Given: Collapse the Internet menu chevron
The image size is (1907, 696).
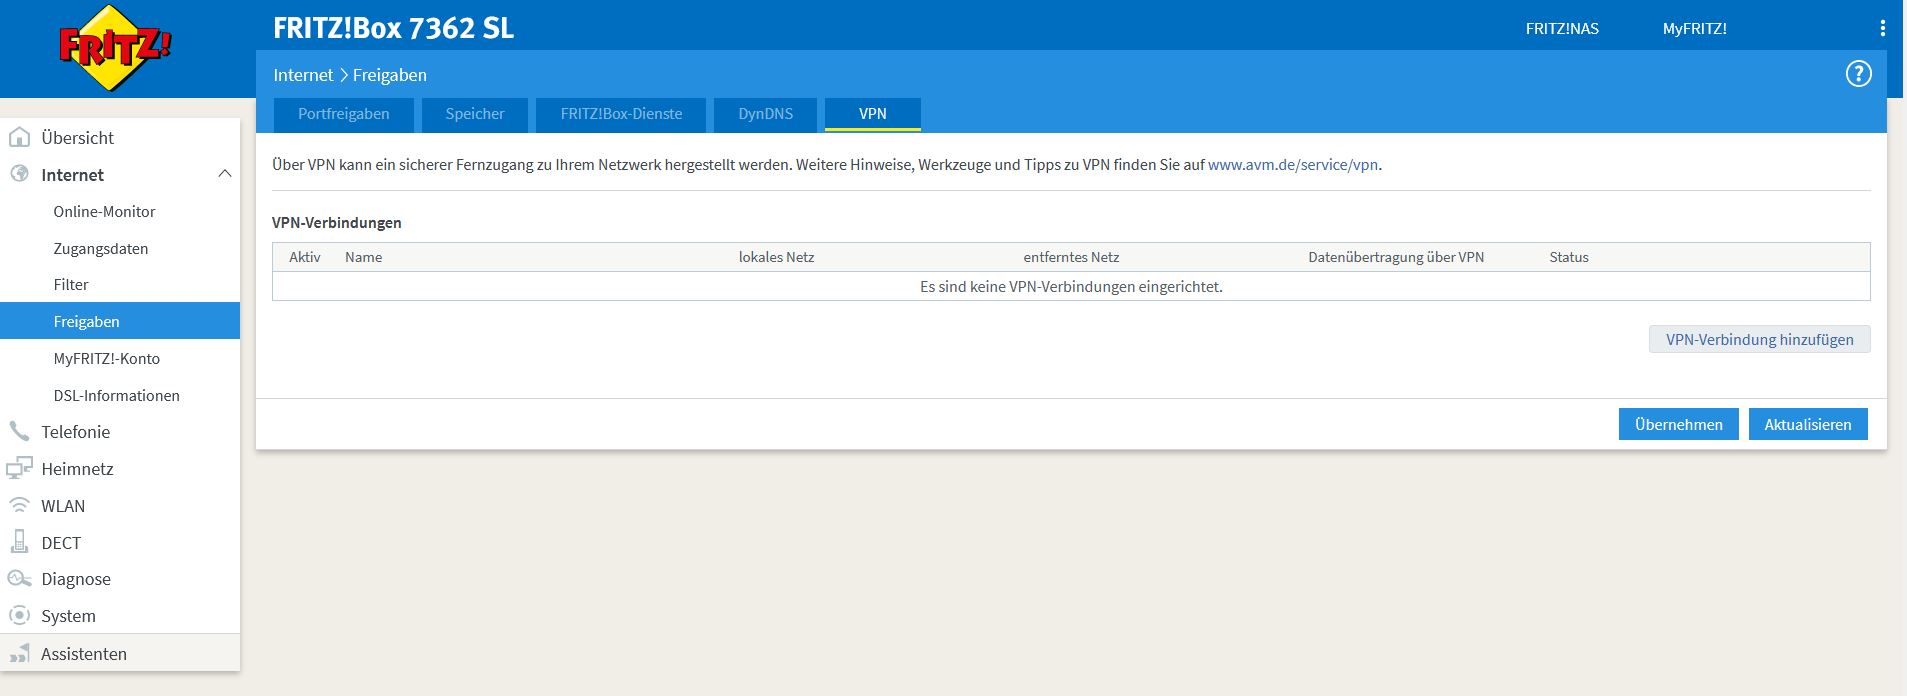Looking at the screenshot, I should click(x=225, y=174).
